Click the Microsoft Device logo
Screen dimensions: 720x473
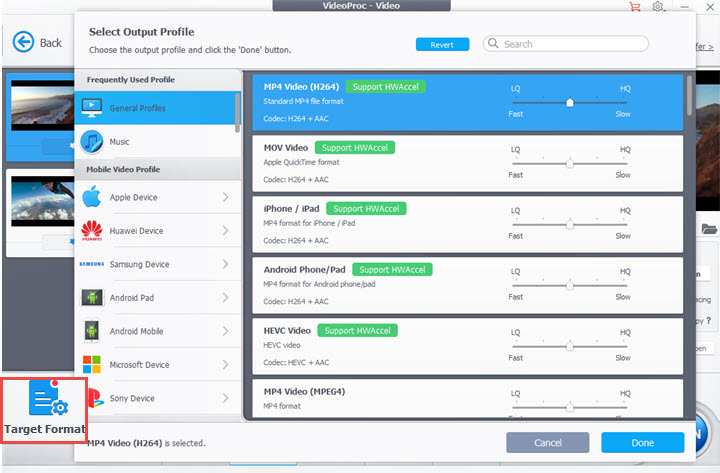(x=92, y=365)
